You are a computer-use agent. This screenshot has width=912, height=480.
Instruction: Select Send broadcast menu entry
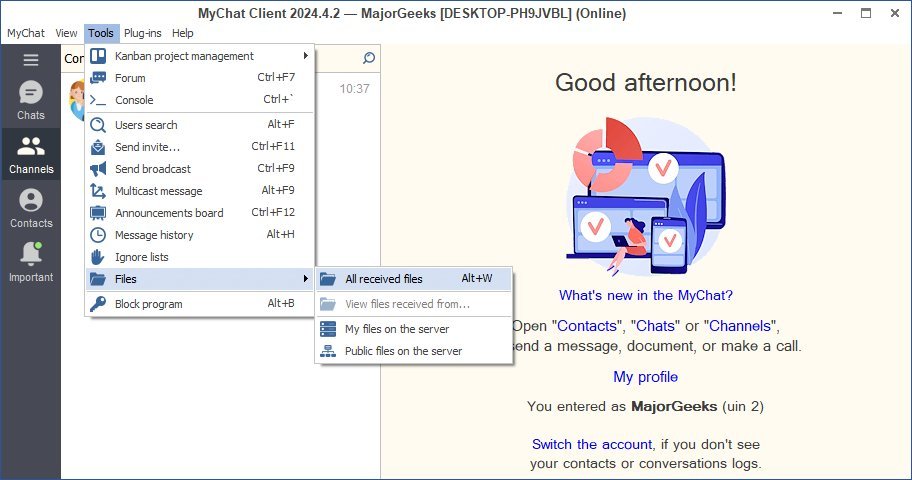click(200, 169)
